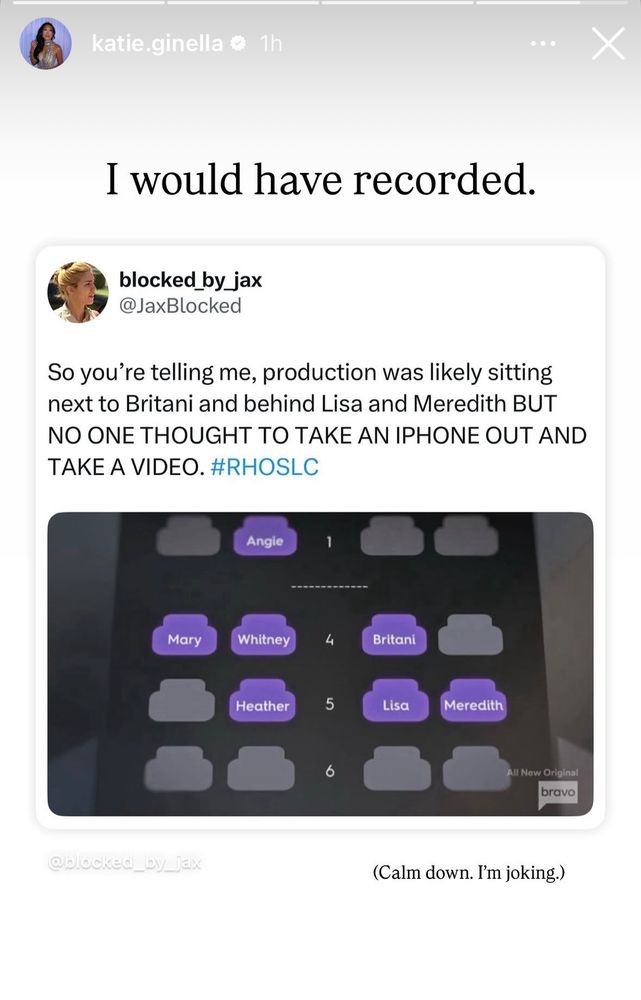Viewport: 641px width, 1000px height.
Task: Close the story with the X
Action: tap(608, 43)
